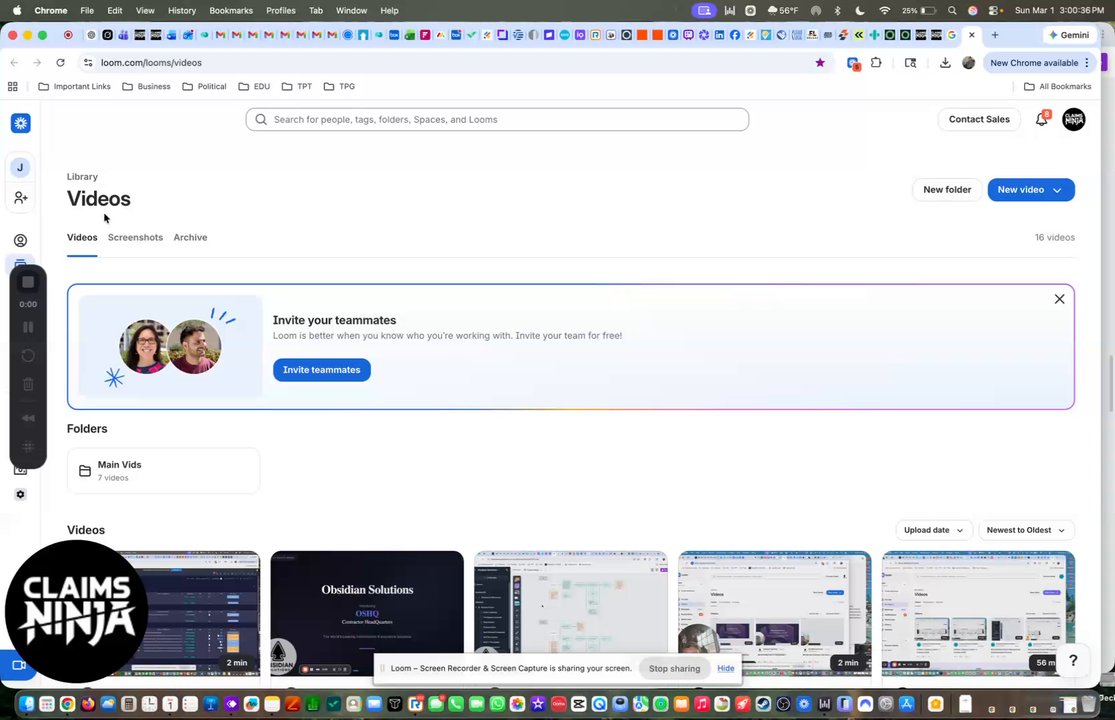Open the All Bookmarks folder
Image resolution: width=1115 pixels, height=720 pixels.
(1057, 86)
